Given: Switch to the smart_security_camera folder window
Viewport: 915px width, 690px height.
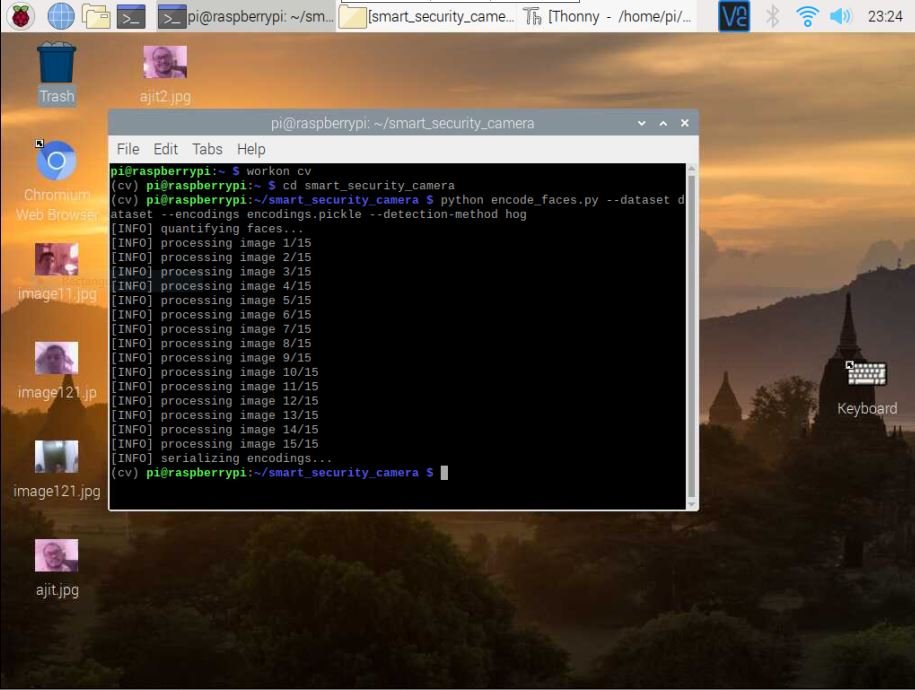Looking at the screenshot, I should pos(428,17).
